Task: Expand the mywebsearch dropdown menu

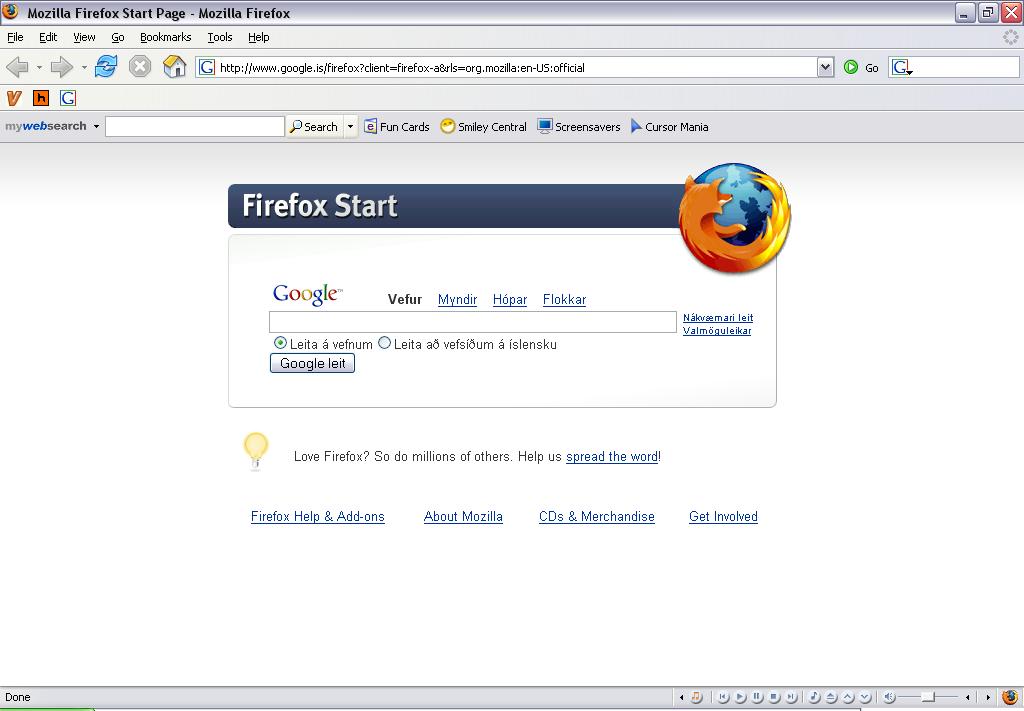Action: click(96, 126)
